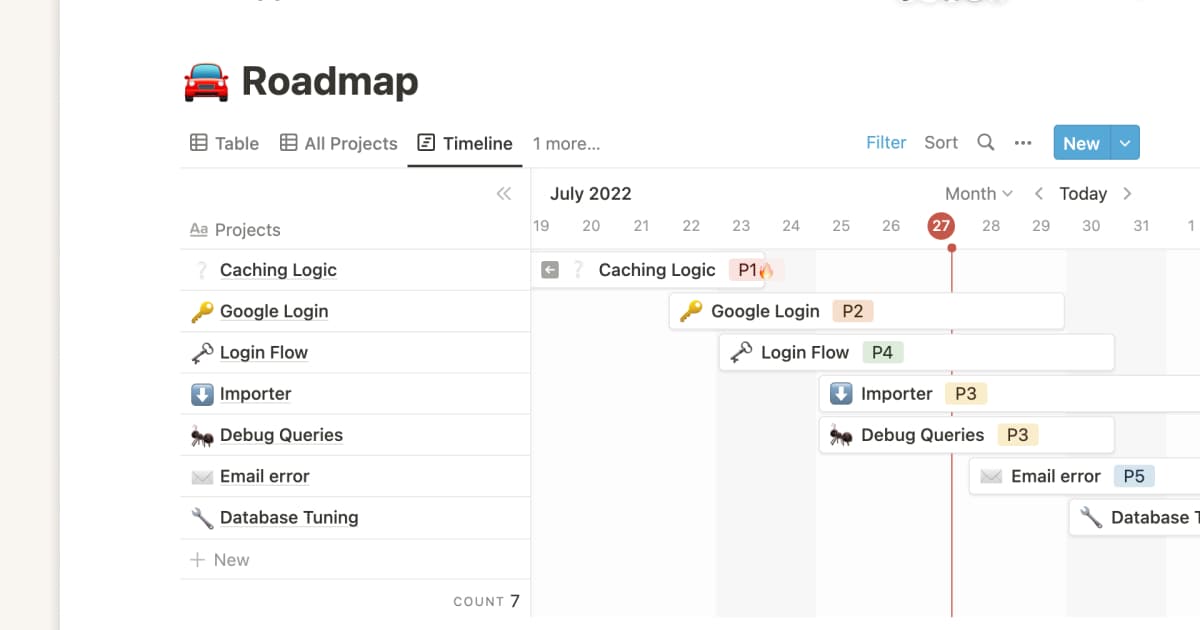Image resolution: width=1200 pixels, height=630 pixels.
Task: Open the All Projects view
Action: click(338, 143)
